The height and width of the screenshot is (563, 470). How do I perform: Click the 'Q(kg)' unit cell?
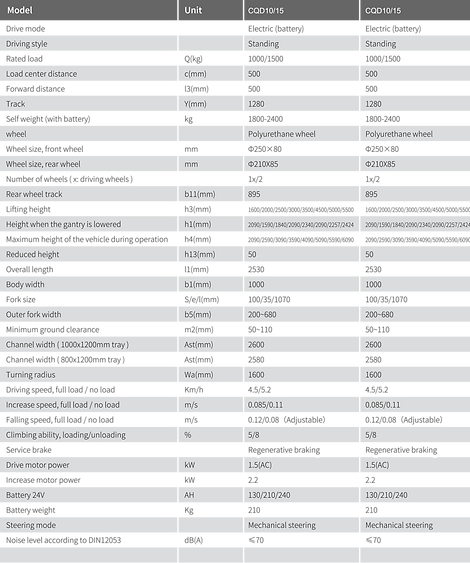[x=193, y=59]
